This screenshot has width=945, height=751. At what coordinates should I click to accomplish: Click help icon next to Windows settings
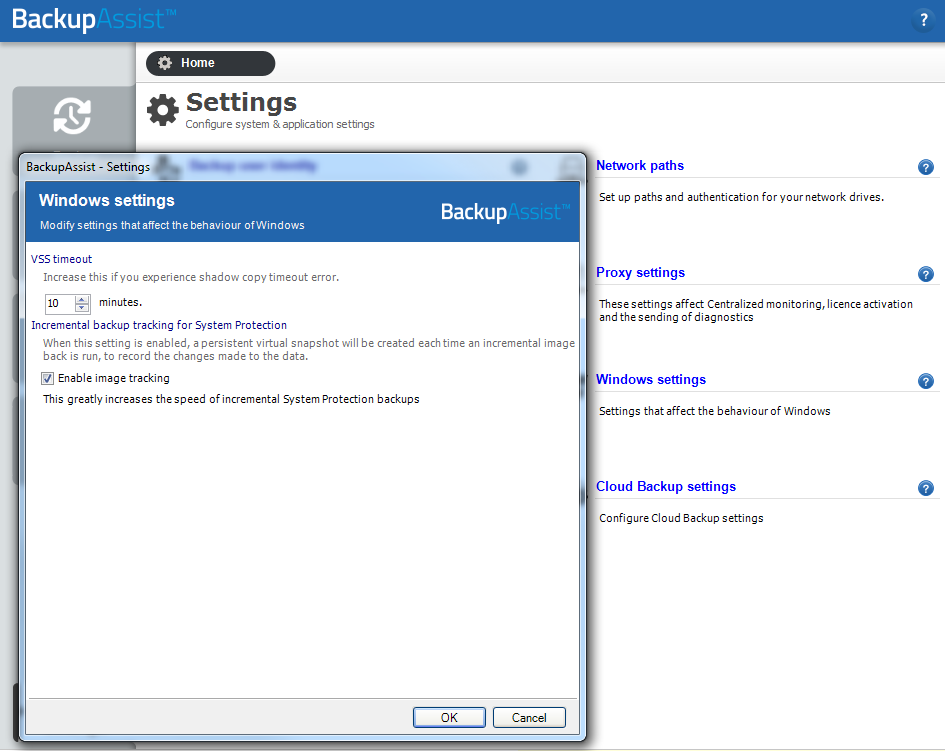[925, 381]
